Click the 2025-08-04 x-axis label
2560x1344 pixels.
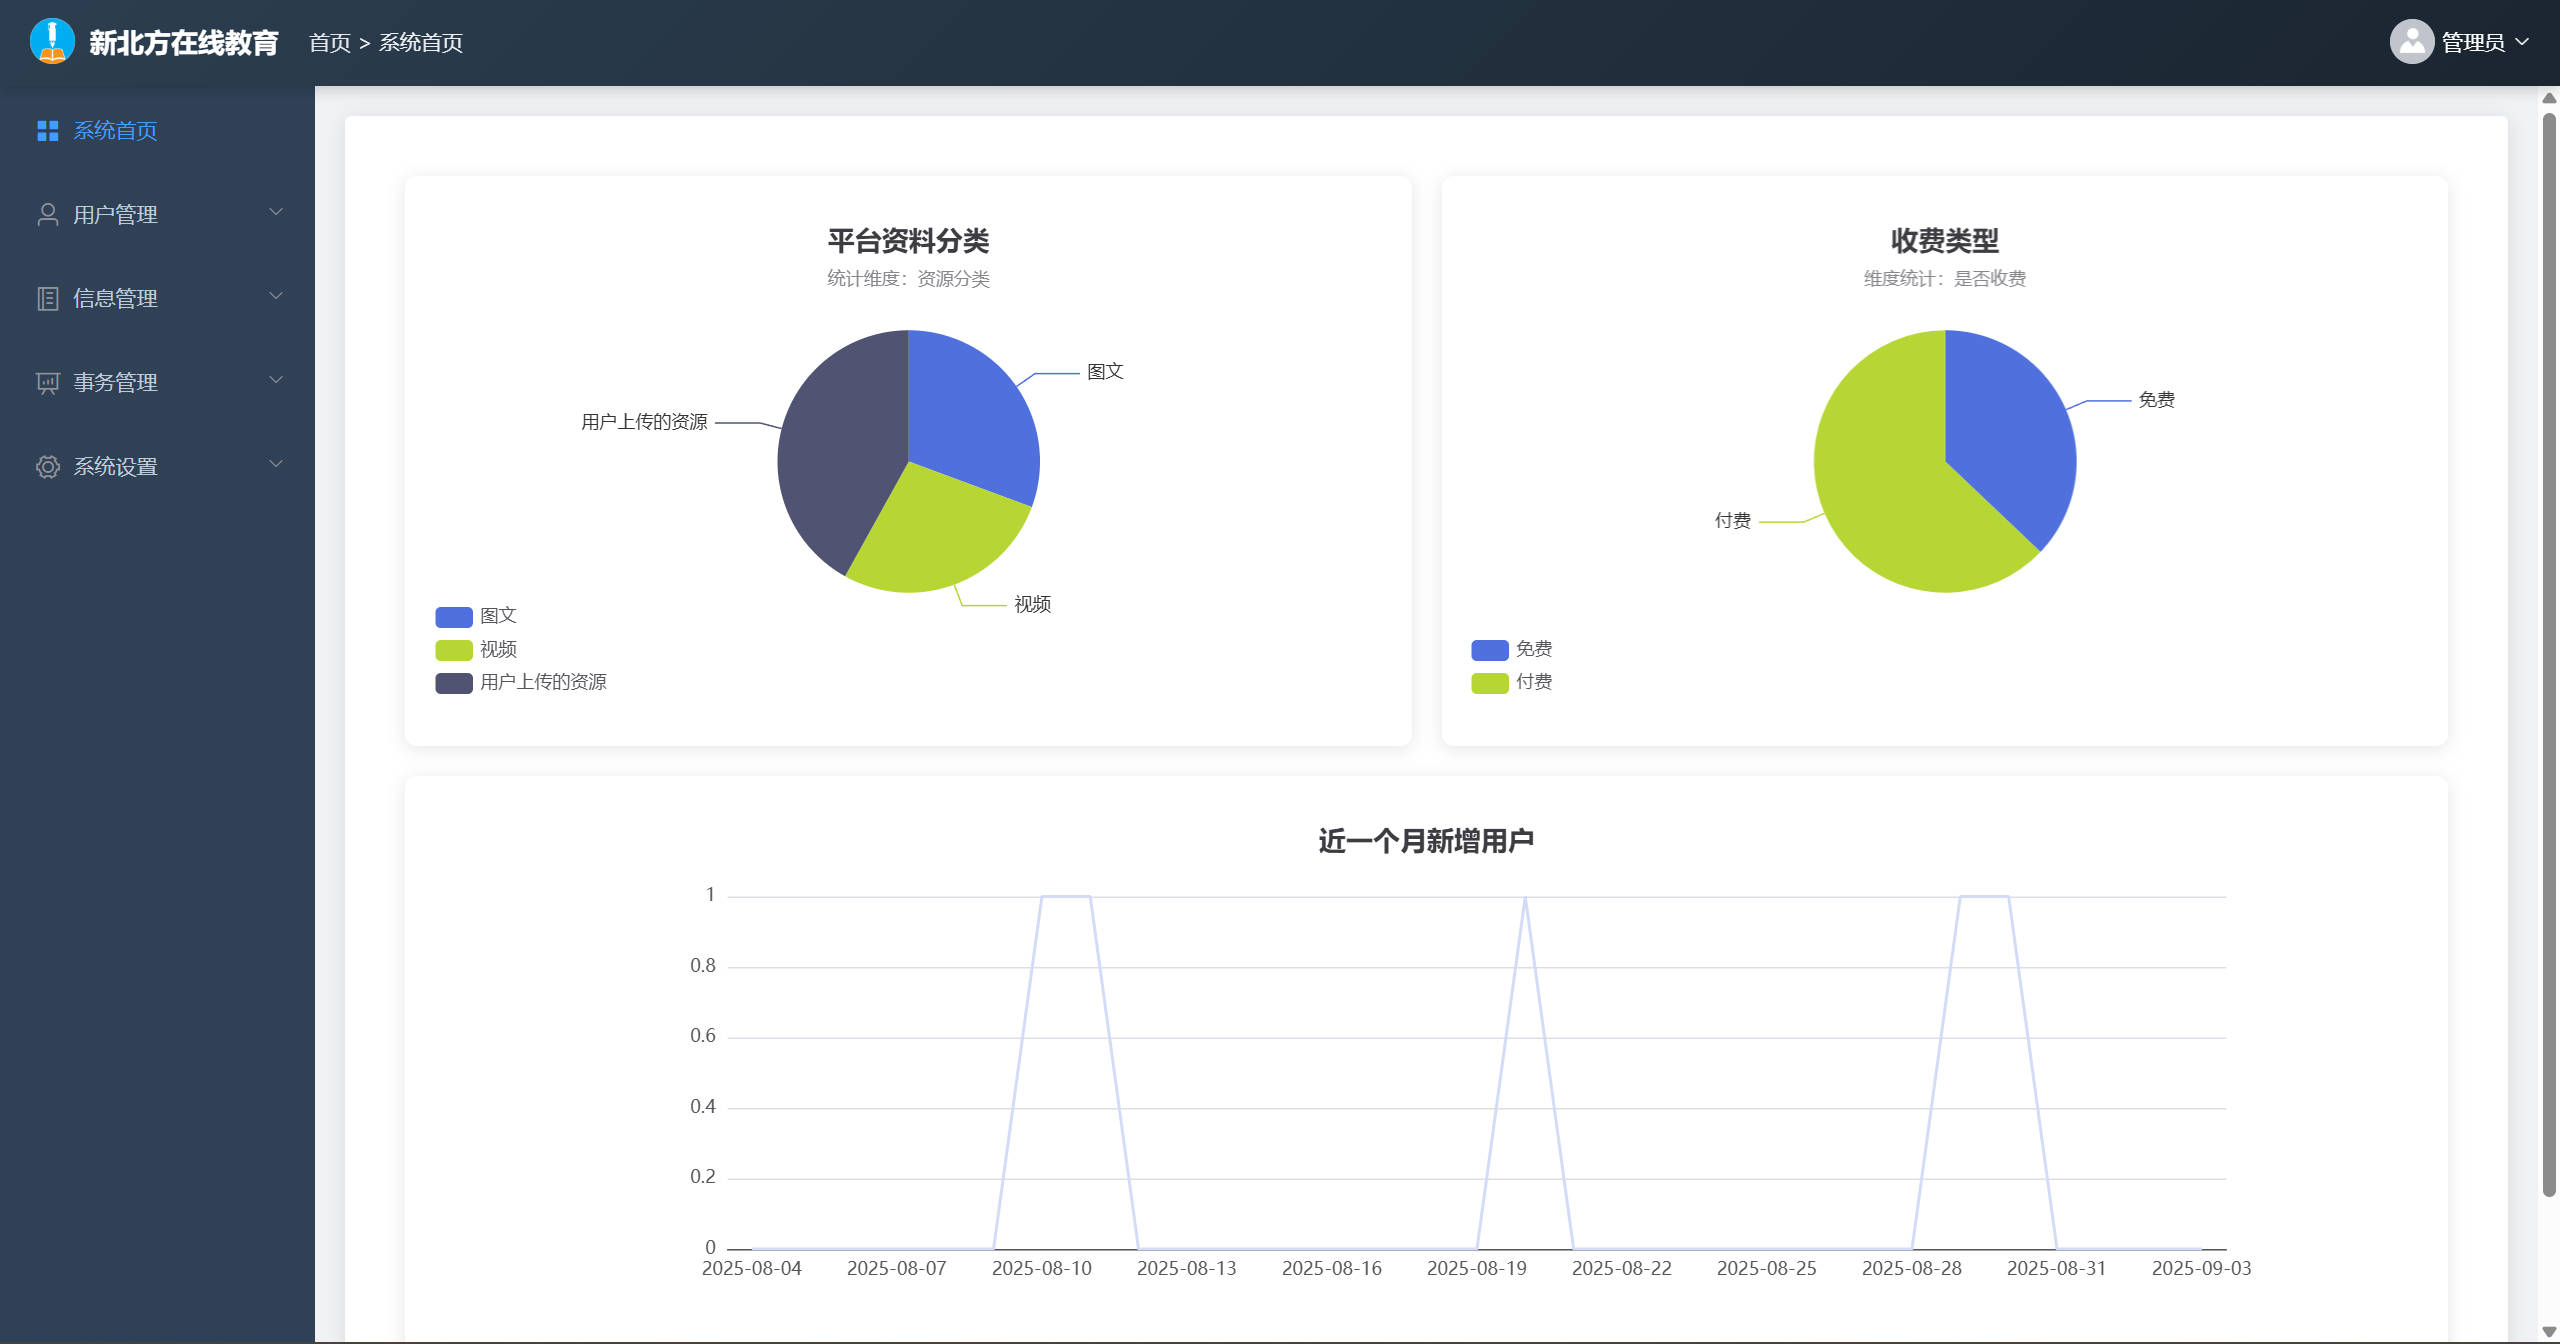tap(752, 1269)
